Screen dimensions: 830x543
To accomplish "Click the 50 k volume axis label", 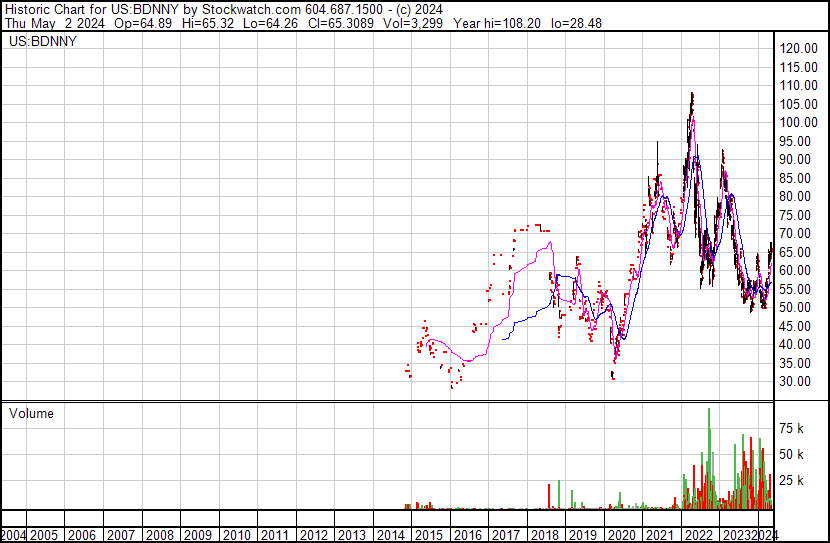I will tap(792, 454).
